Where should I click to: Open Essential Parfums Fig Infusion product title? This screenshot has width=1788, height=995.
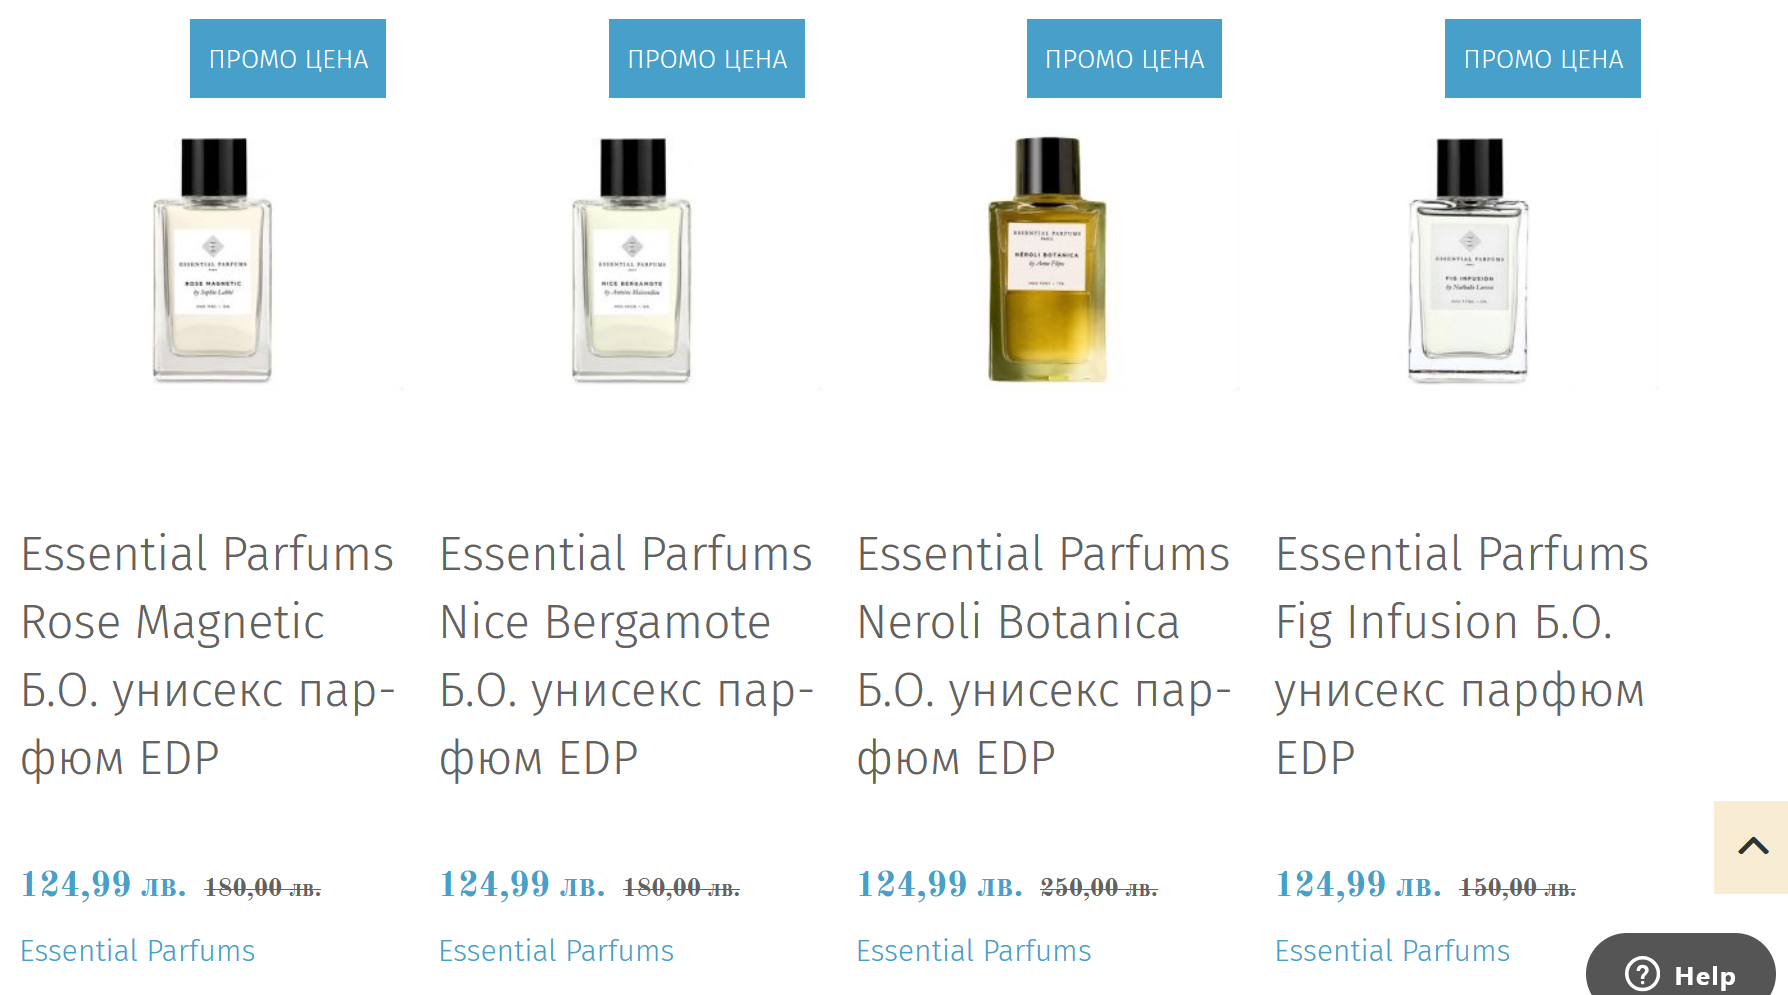[1462, 655]
